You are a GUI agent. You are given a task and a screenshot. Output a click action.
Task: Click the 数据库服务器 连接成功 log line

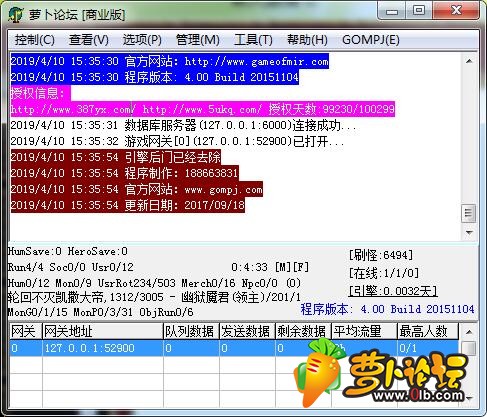point(183,125)
